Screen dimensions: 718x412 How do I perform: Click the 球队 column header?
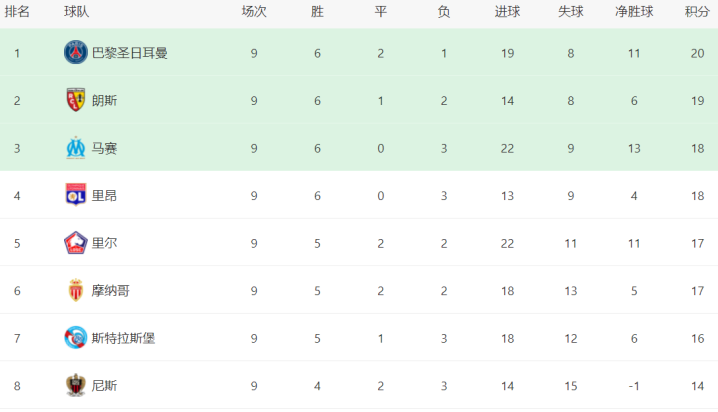[x=76, y=12]
